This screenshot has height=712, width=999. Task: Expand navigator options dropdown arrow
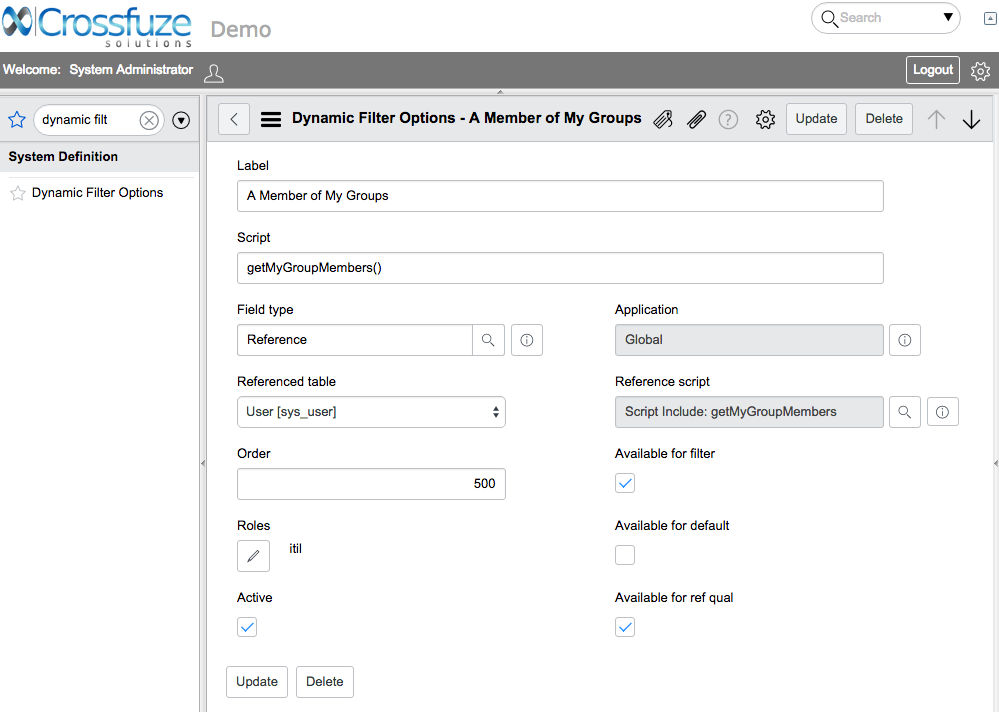181,120
